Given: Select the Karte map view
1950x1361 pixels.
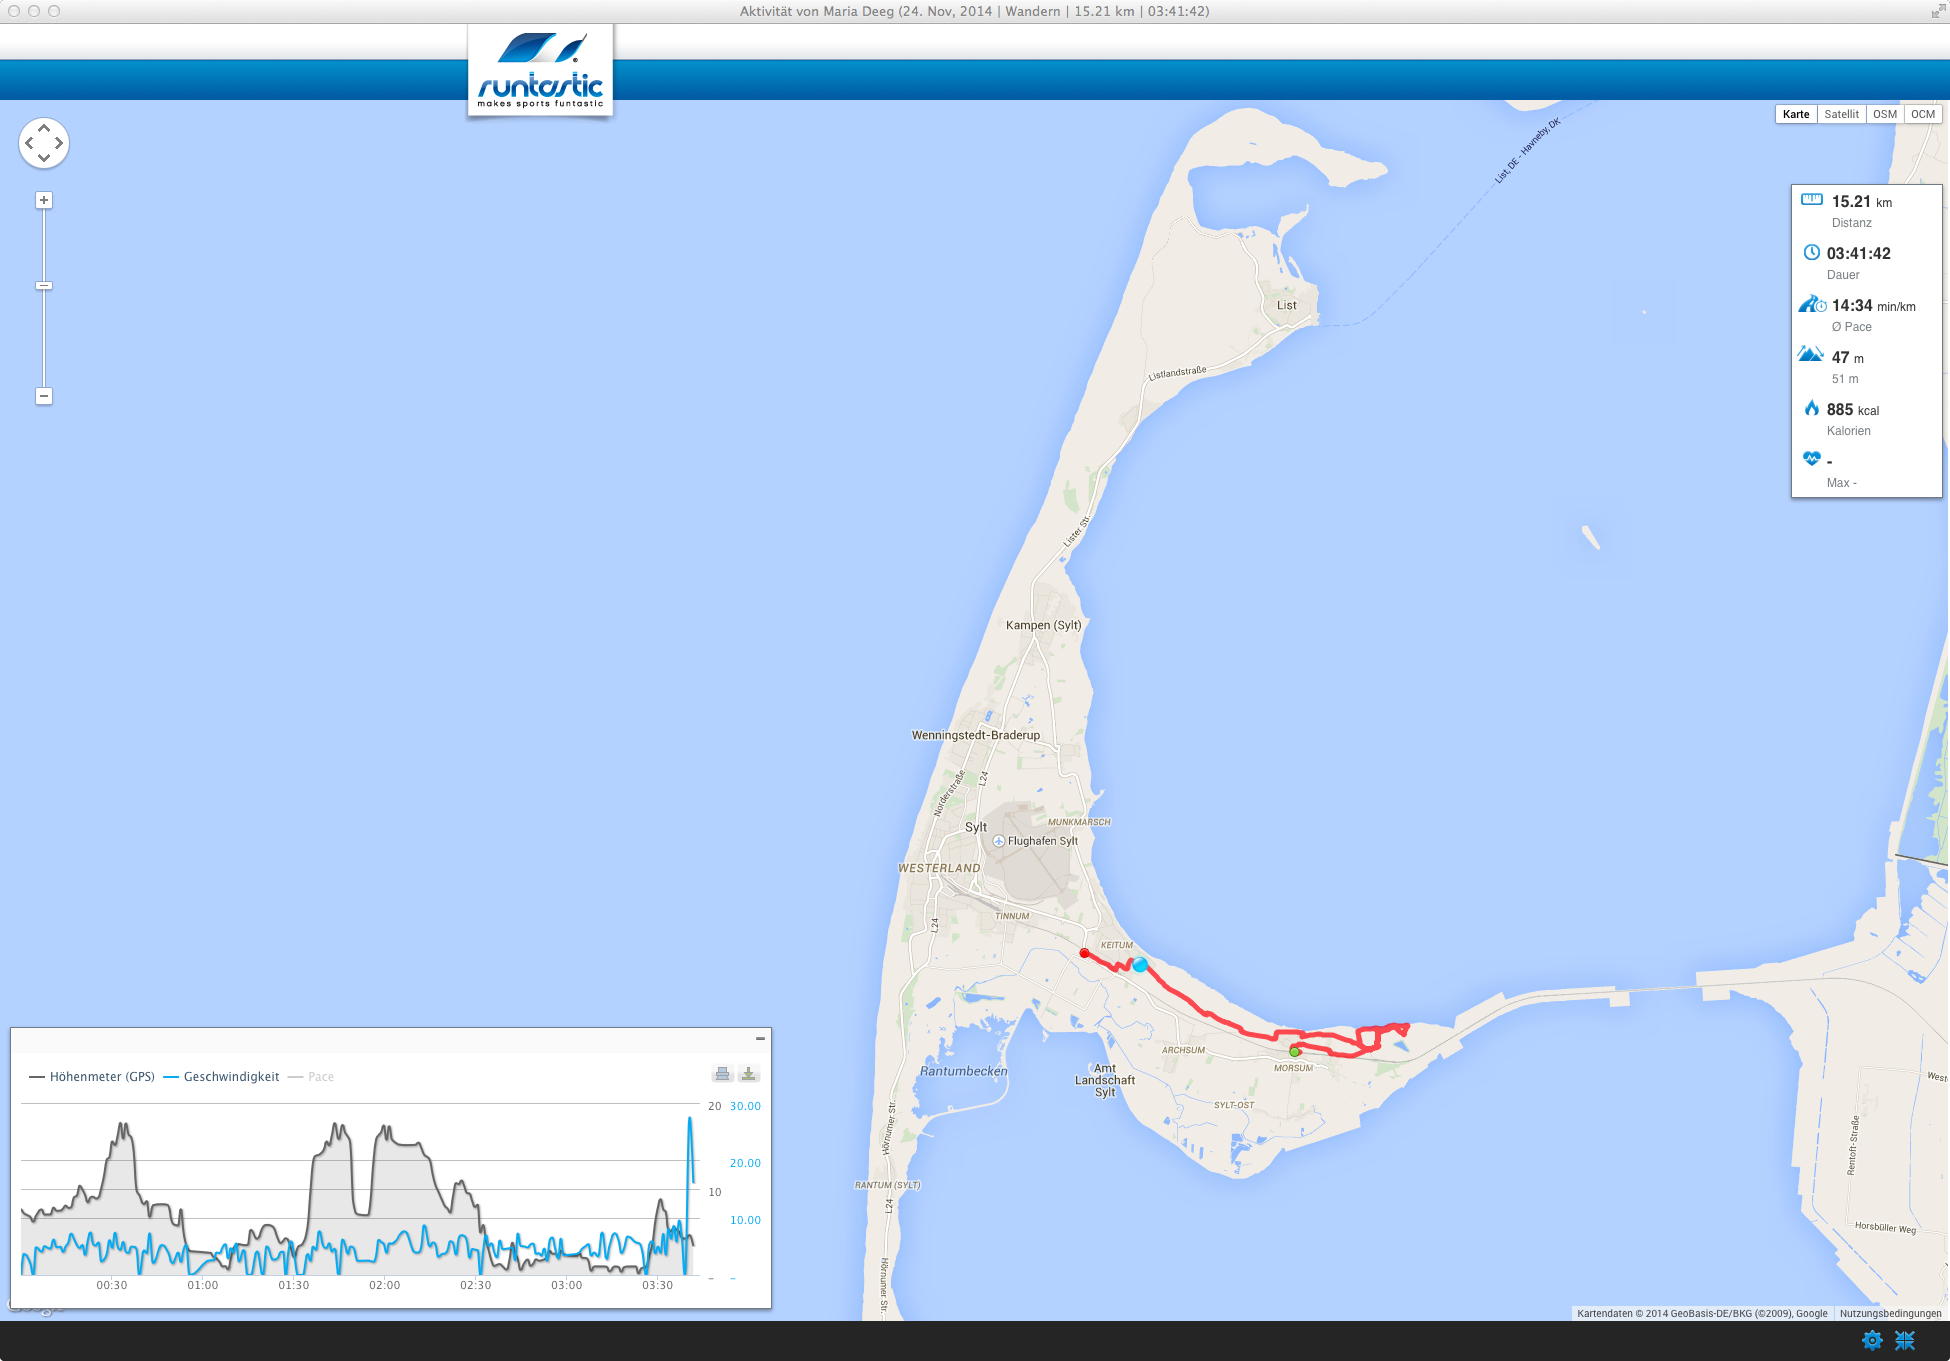Looking at the screenshot, I should click(1796, 114).
